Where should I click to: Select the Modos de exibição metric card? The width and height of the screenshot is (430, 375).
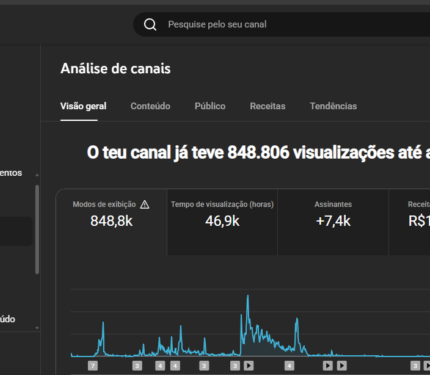point(111,222)
